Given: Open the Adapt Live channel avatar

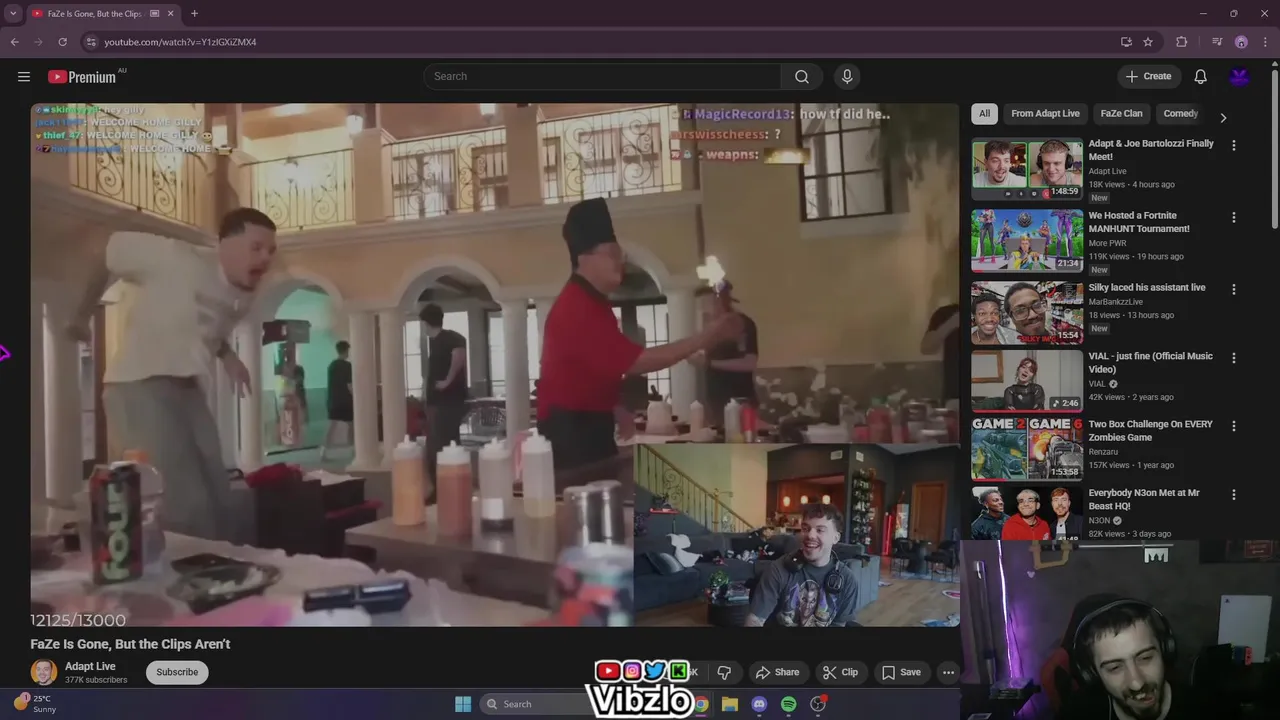Looking at the screenshot, I should tap(44, 672).
